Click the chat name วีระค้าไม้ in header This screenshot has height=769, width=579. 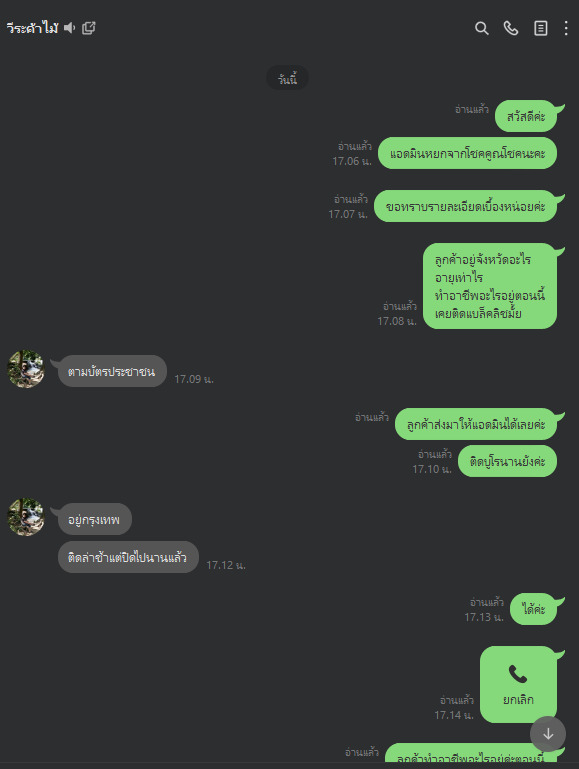(32, 28)
